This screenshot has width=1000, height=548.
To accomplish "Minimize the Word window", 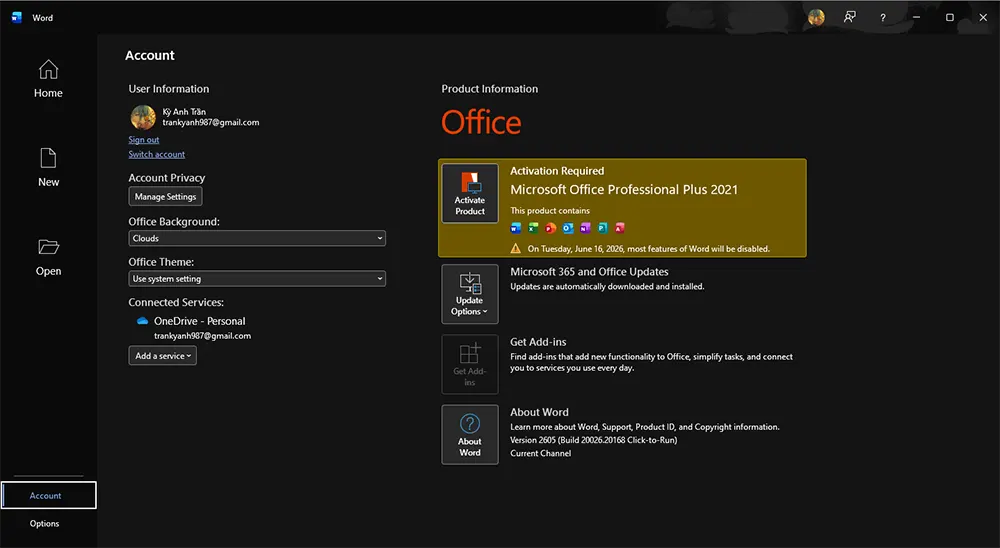I will coord(916,17).
